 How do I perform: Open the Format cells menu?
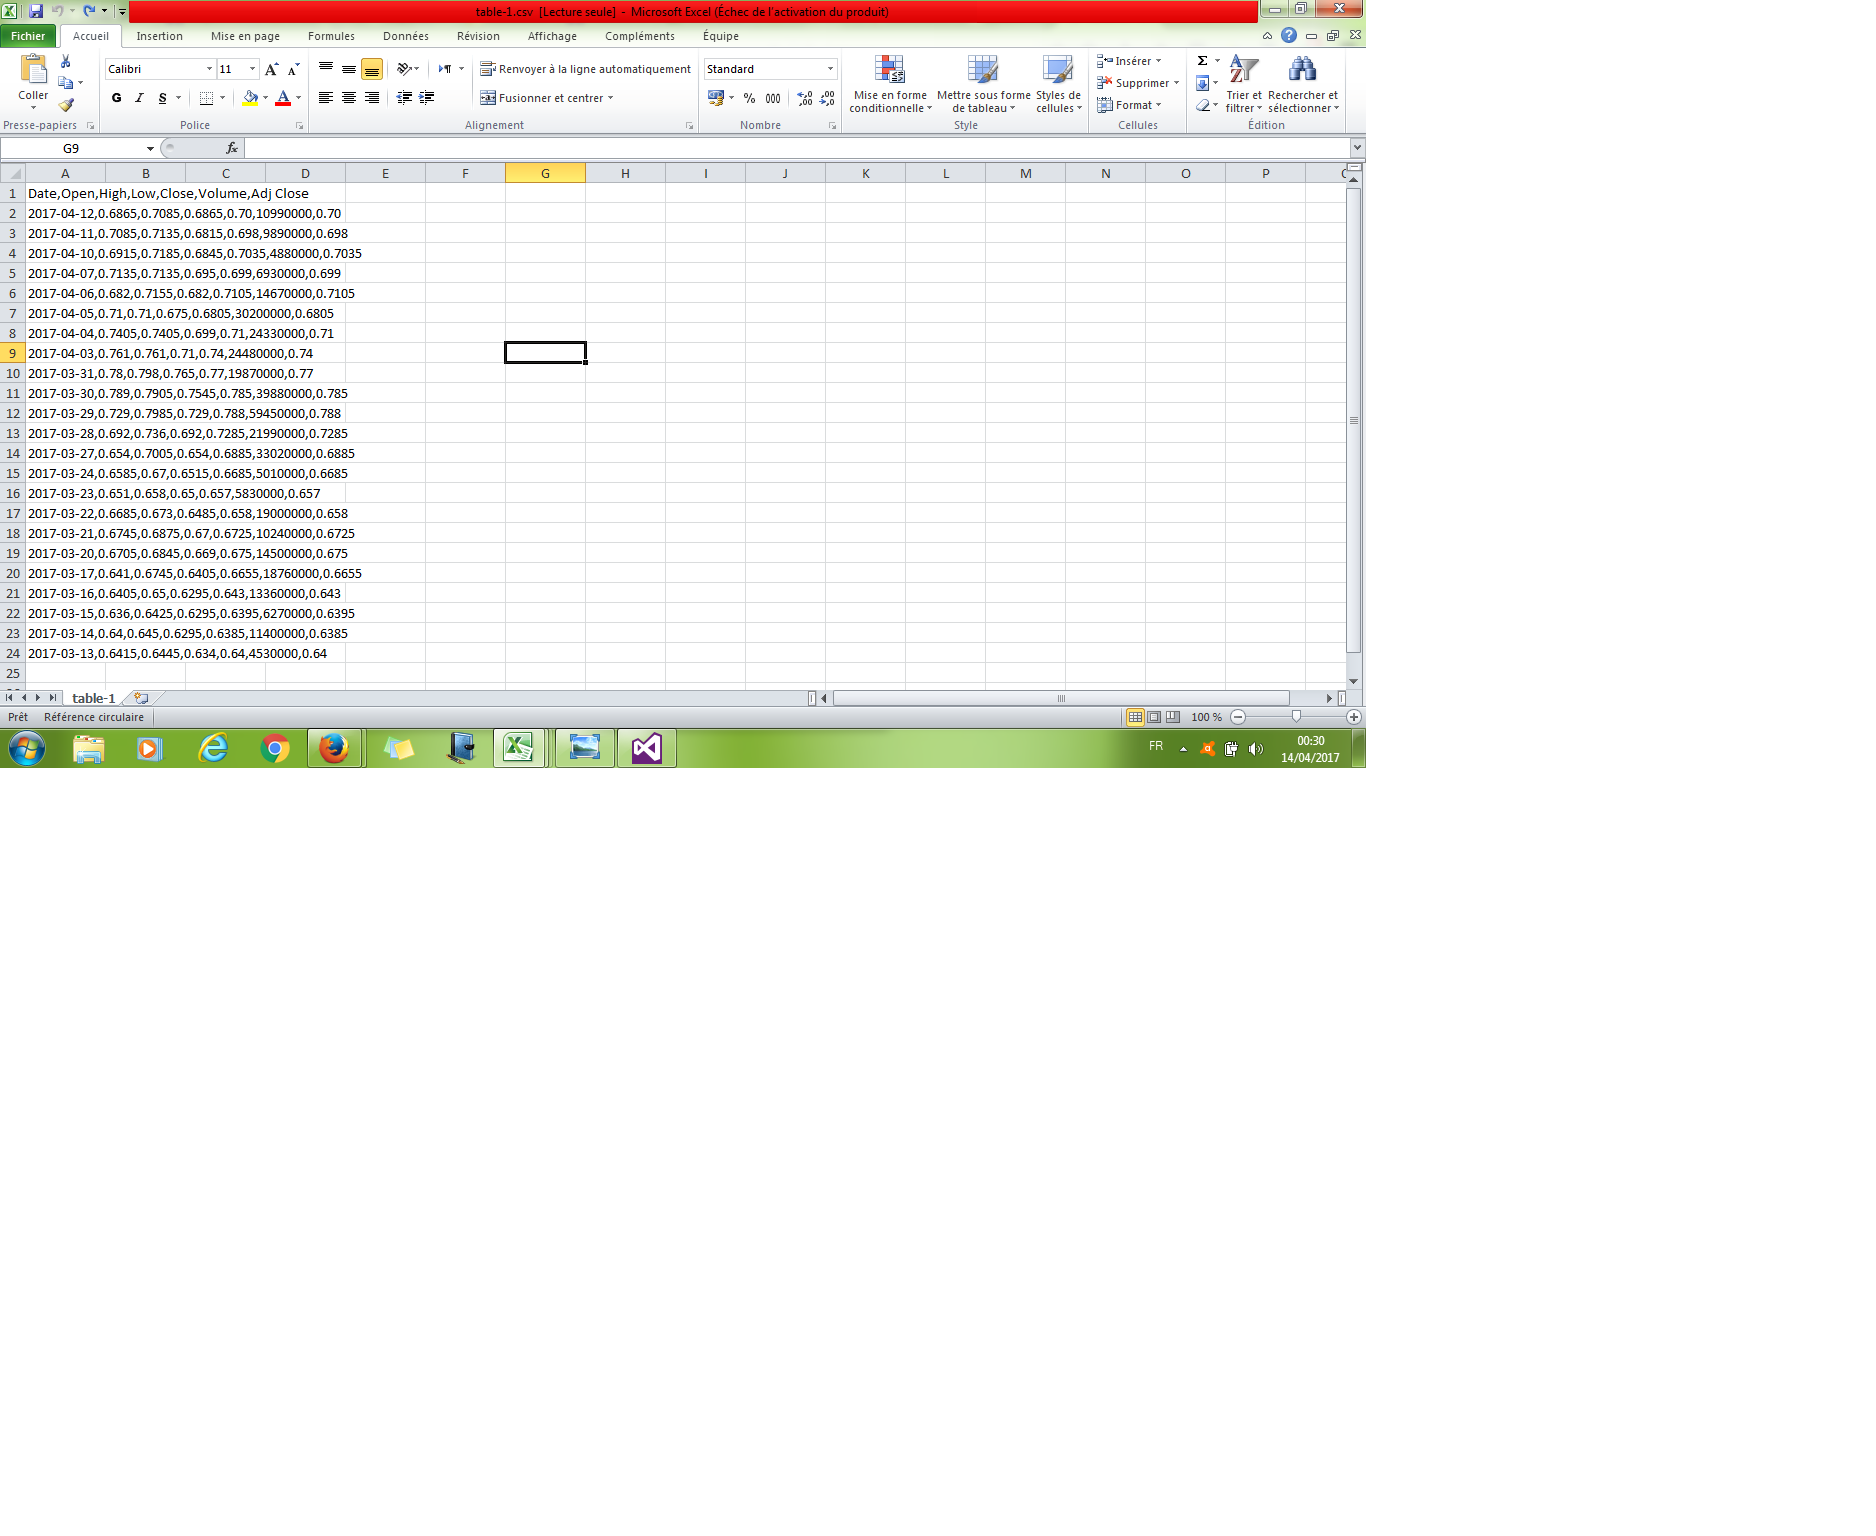(1129, 105)
